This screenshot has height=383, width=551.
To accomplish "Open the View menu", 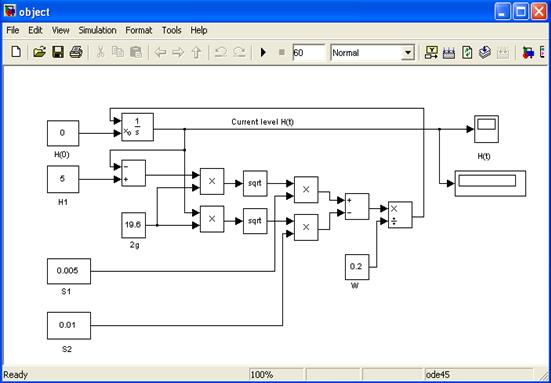I will pos(60,30).
